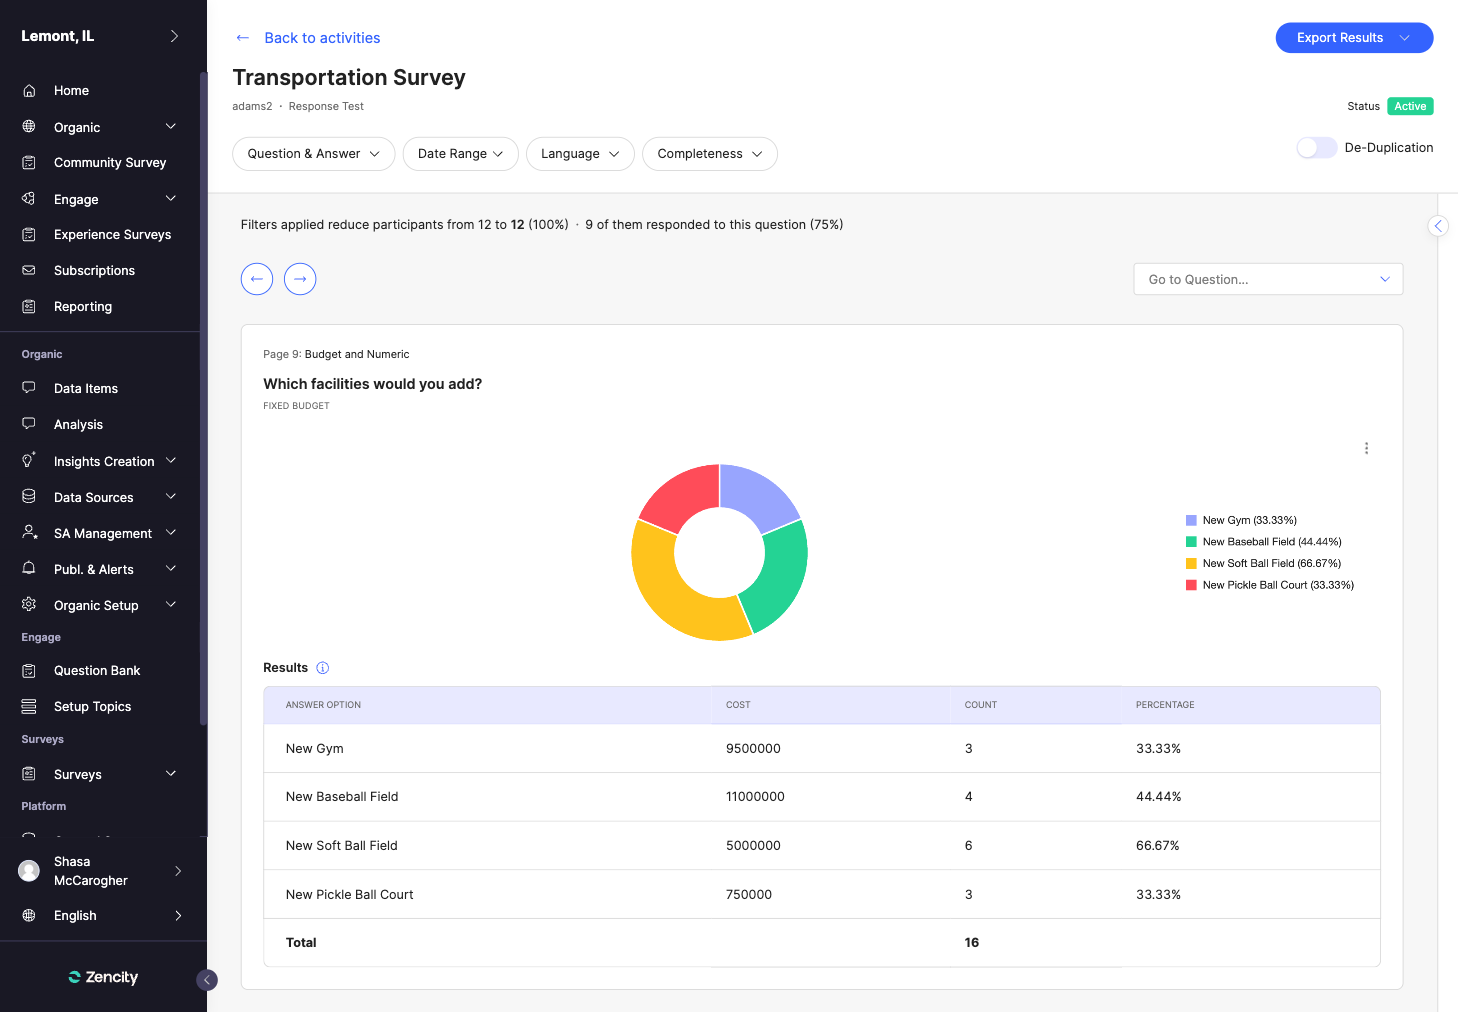This screenshot has height=1012, width=1458.
Task: Click the next question arrow button
Action: 300,279
